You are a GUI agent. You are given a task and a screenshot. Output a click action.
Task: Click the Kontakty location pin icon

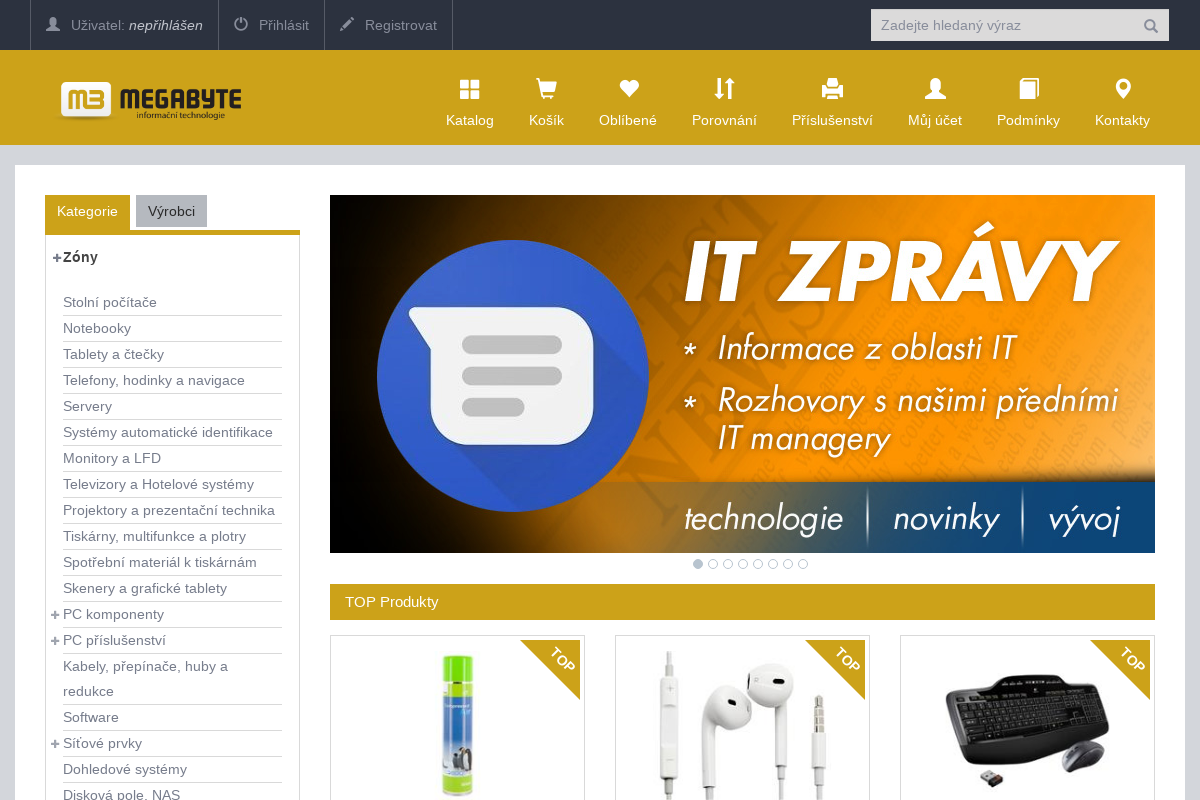pos(1122,89)
